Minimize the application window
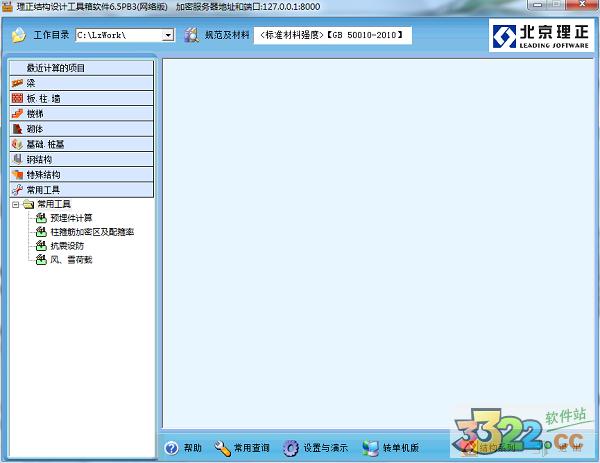This screenshot has width=600, height=463. tap(538, 5)
